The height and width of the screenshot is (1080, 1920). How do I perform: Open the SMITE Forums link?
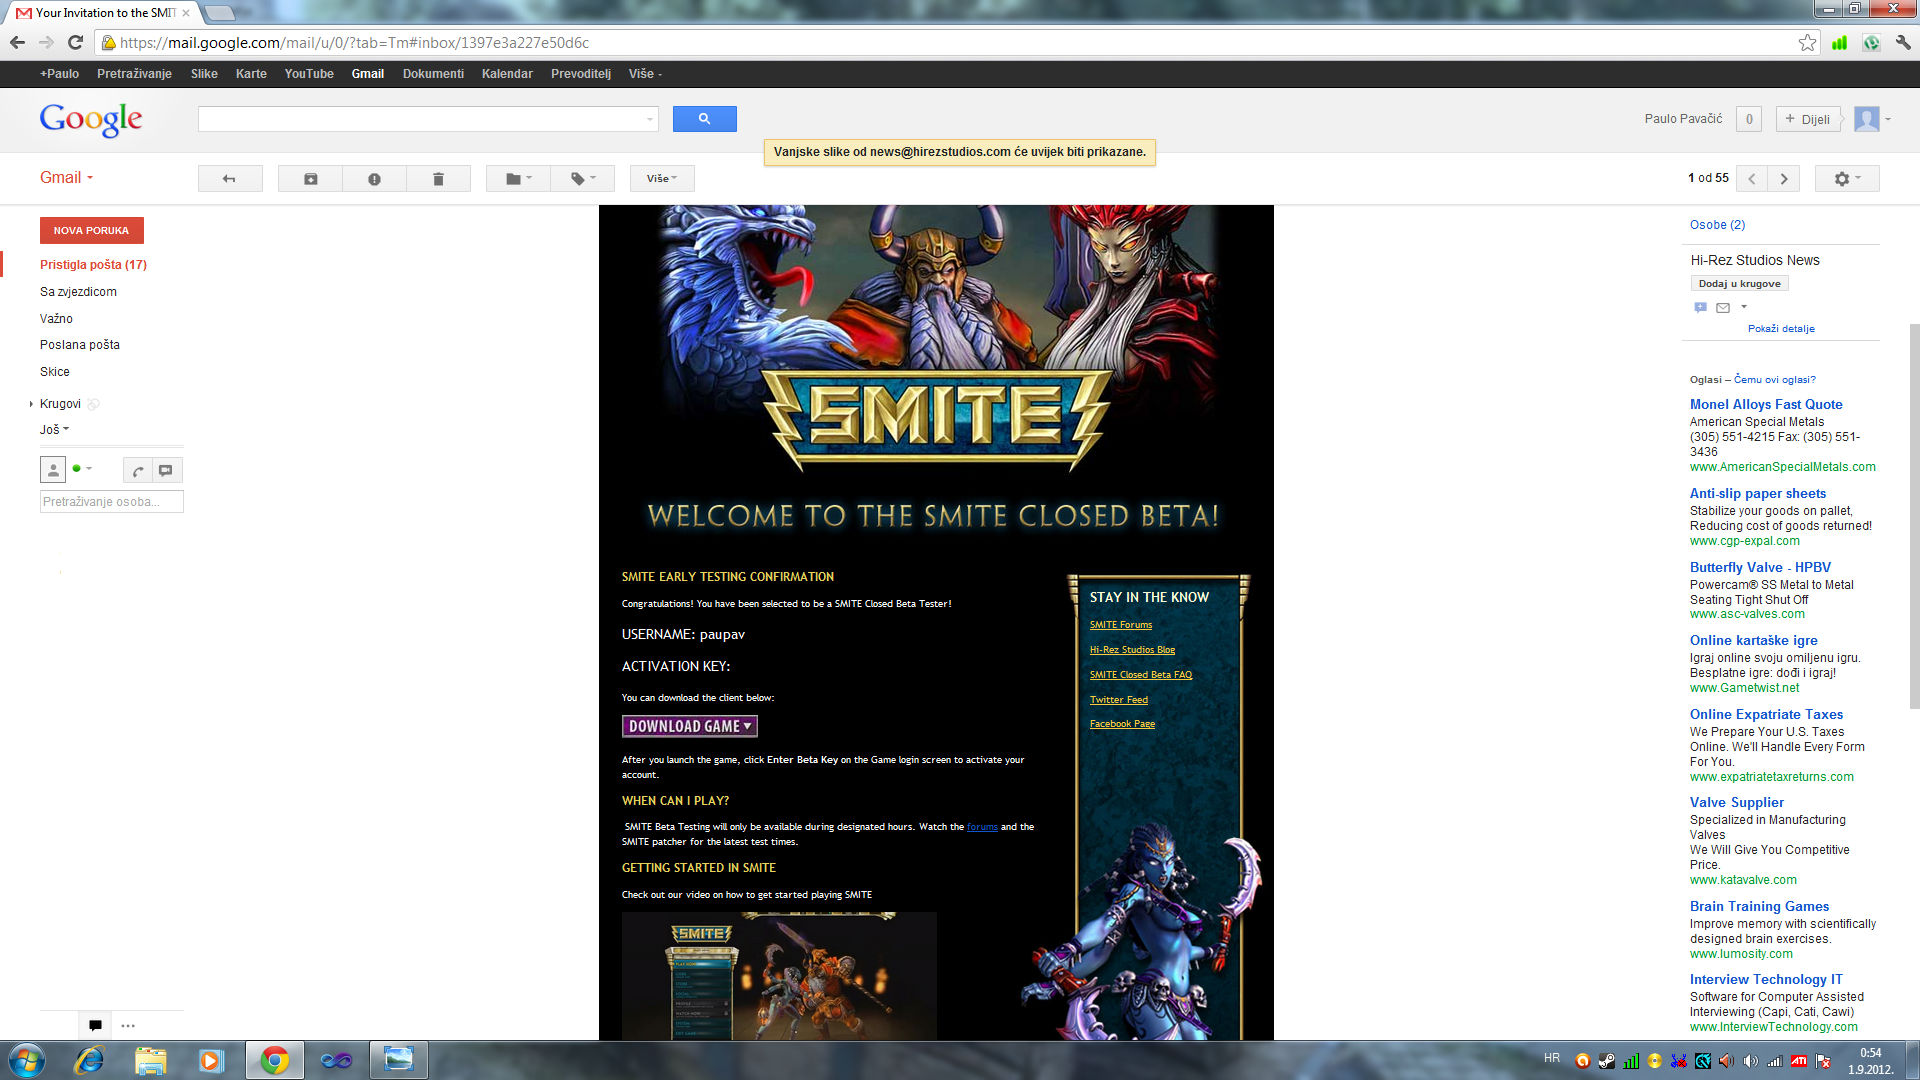click(1120, 625)
